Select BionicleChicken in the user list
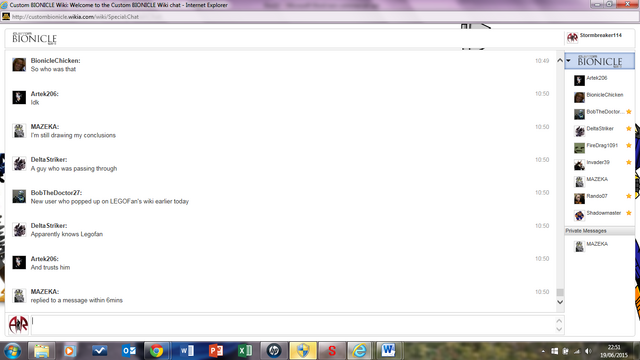The height and width of the screenshot is (360, 640). 599,97
